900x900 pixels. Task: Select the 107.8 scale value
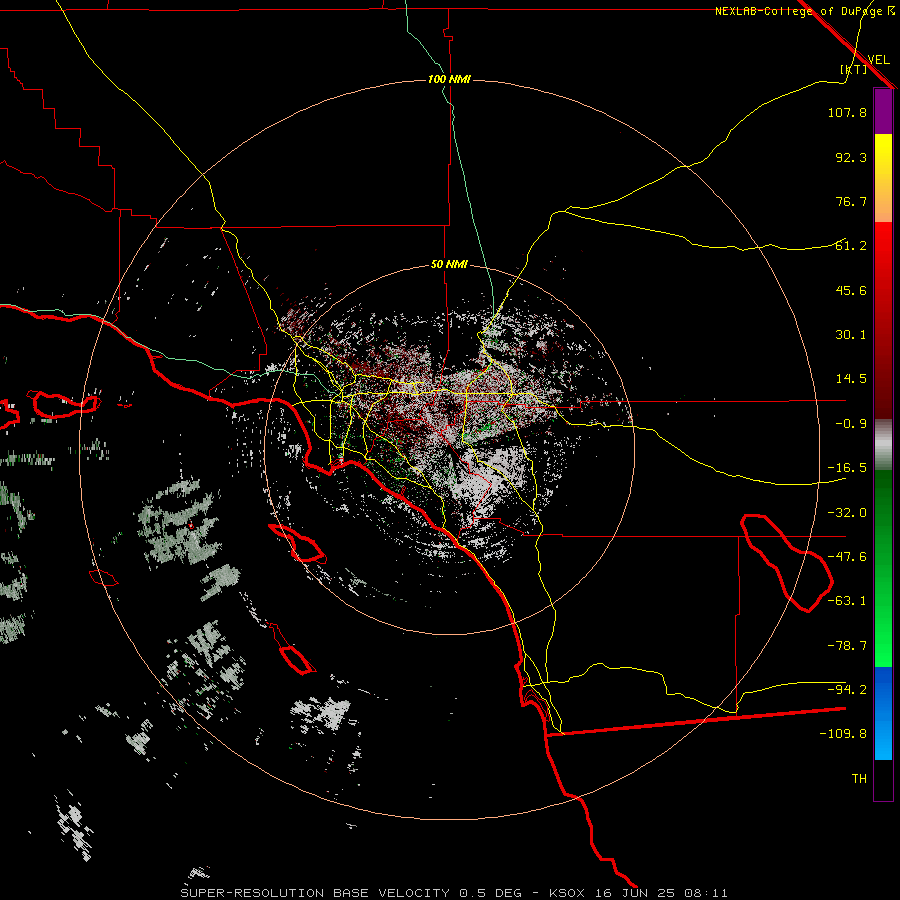[847, 112]
